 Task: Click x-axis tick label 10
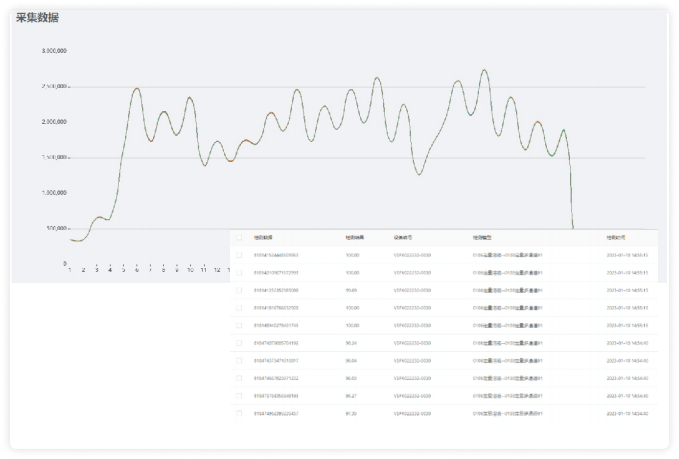click(190, 270)
